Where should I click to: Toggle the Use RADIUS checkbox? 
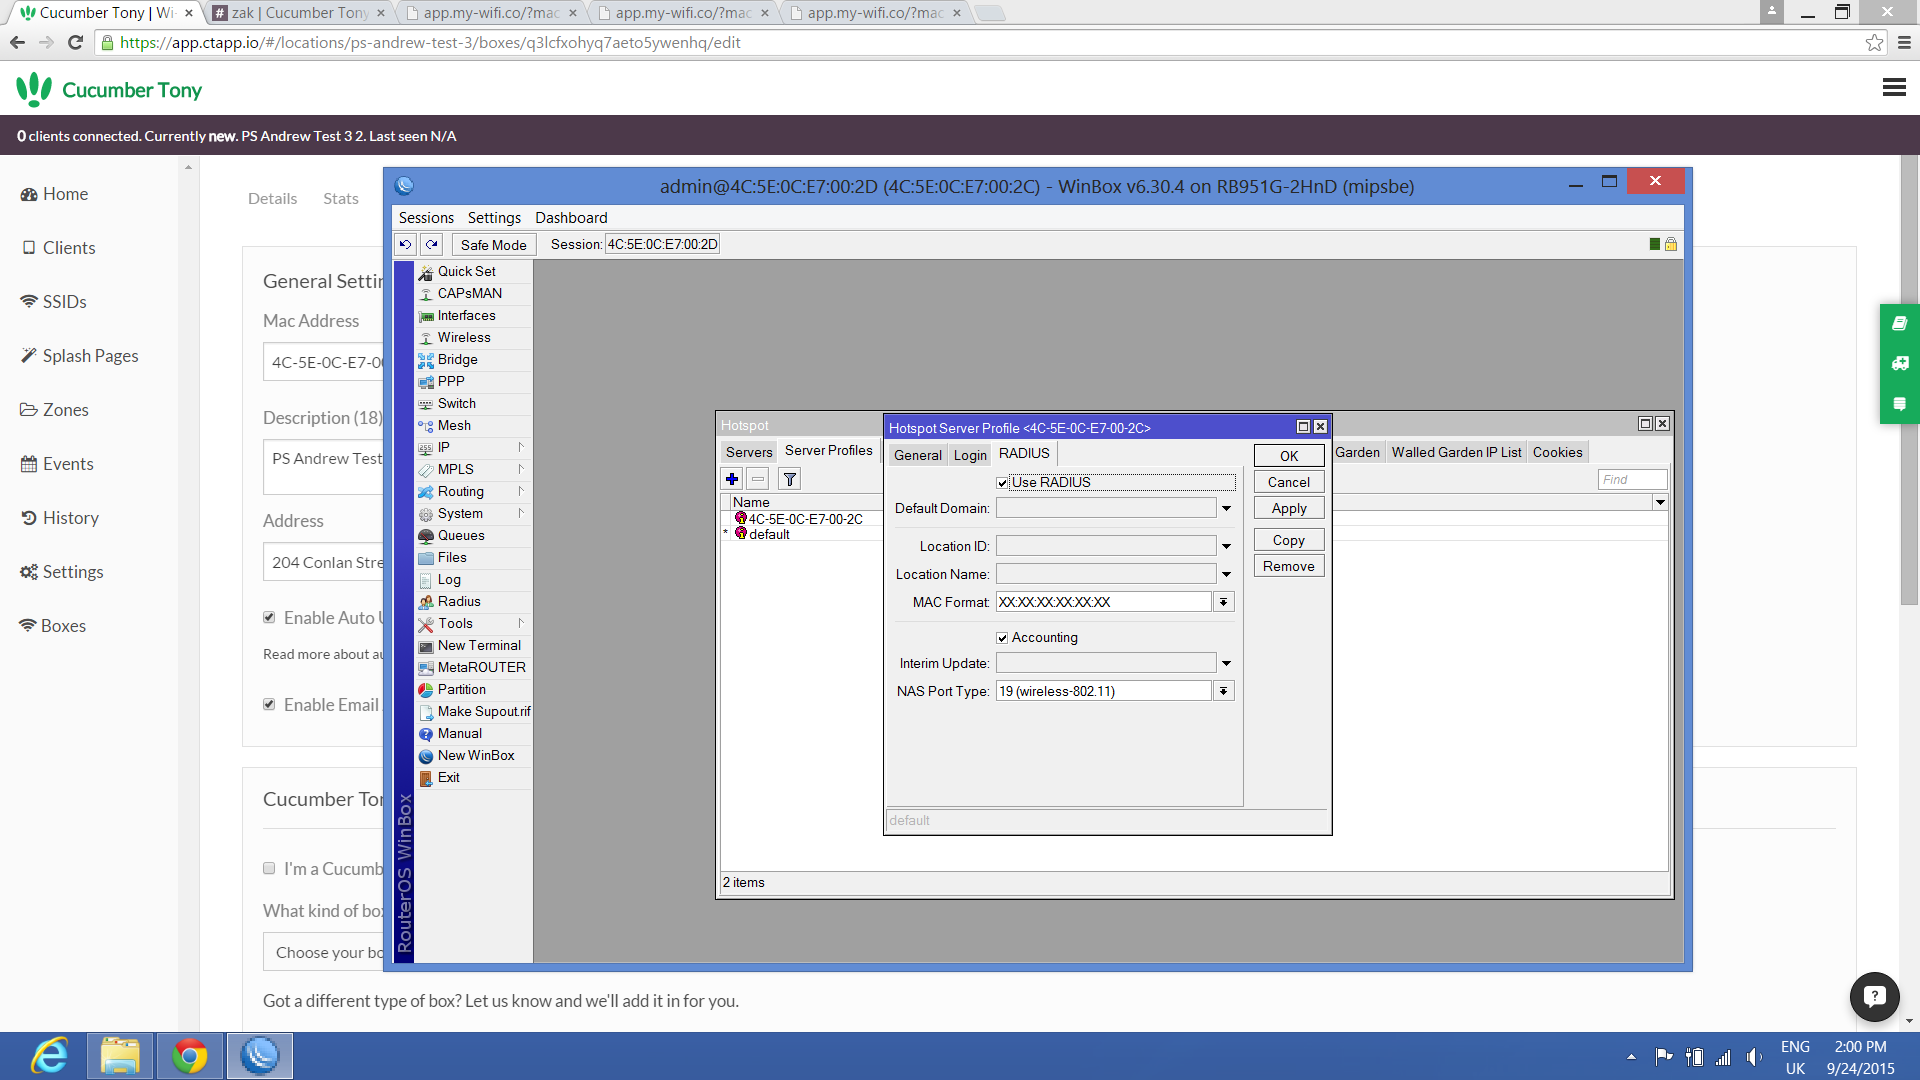(x=1002, y=482)
